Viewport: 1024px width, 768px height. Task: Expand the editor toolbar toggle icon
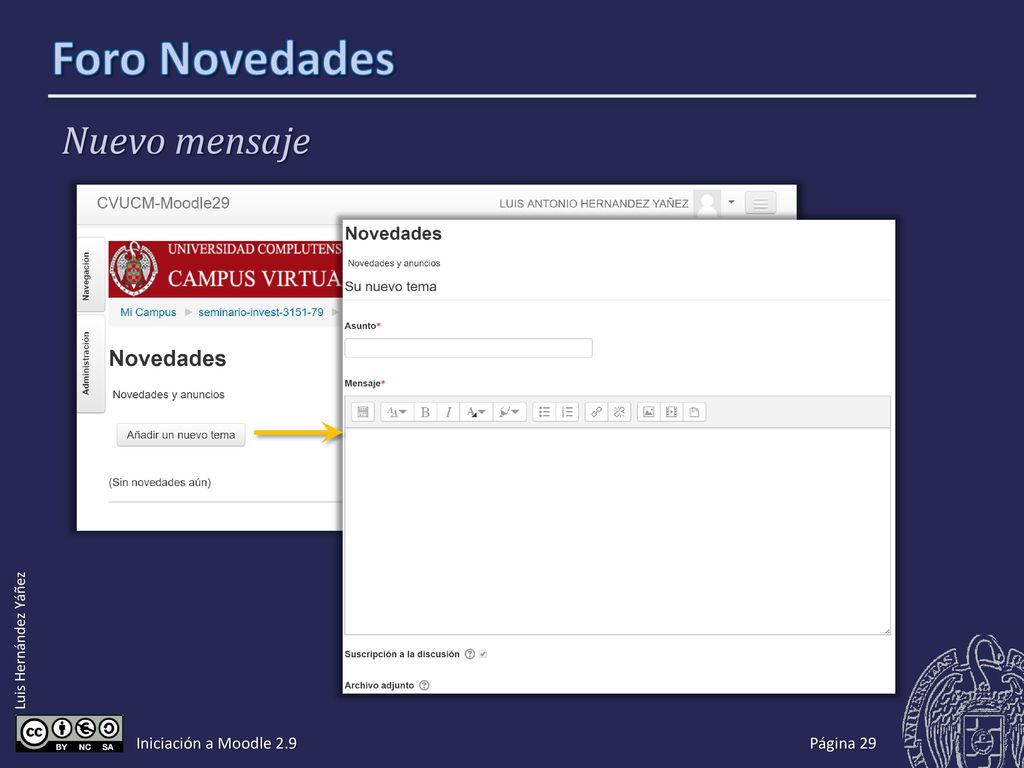tap(363, 412)
